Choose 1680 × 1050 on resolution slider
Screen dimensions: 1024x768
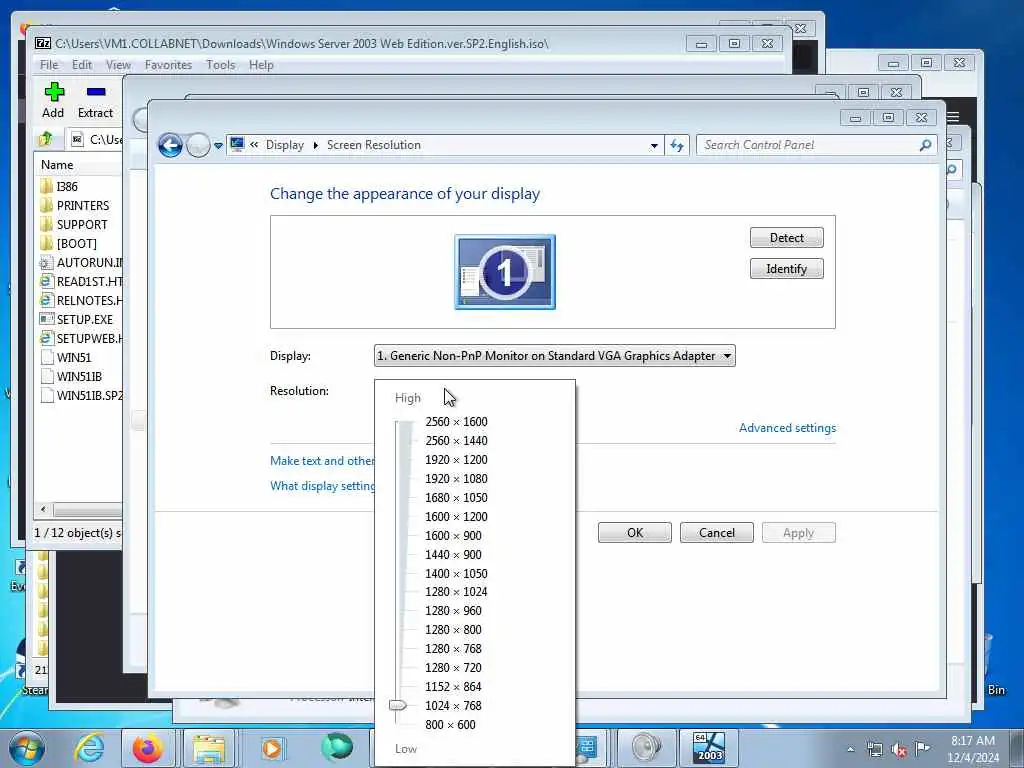click(456, 498)
